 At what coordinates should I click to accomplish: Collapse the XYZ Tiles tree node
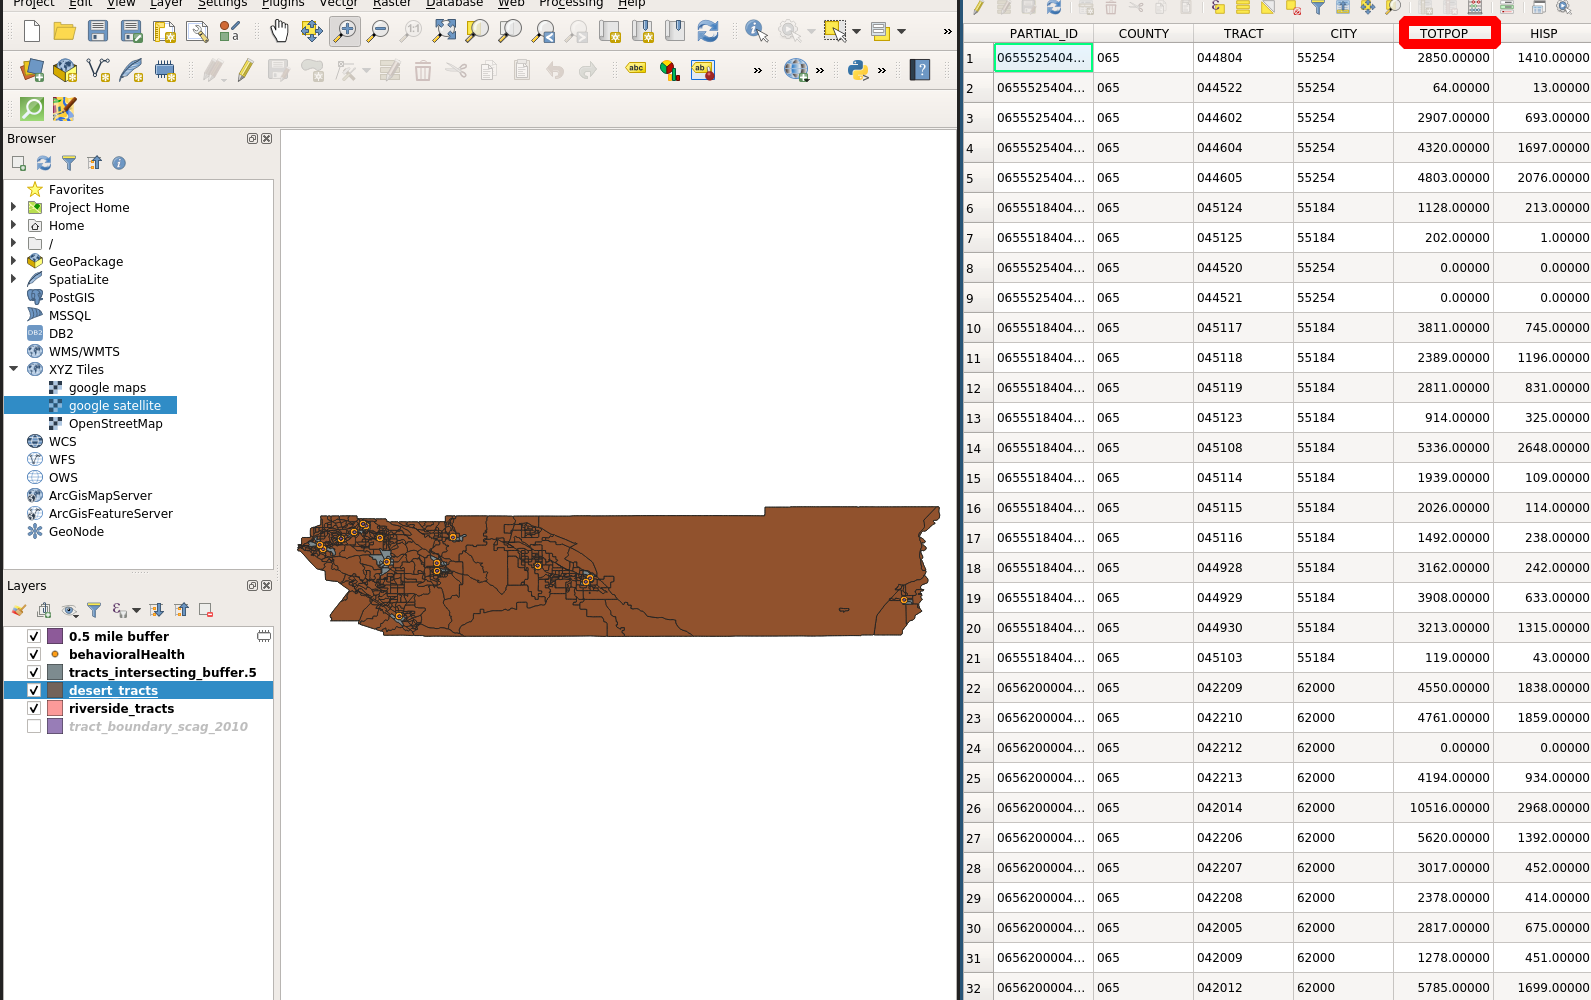tap(14, 370)
